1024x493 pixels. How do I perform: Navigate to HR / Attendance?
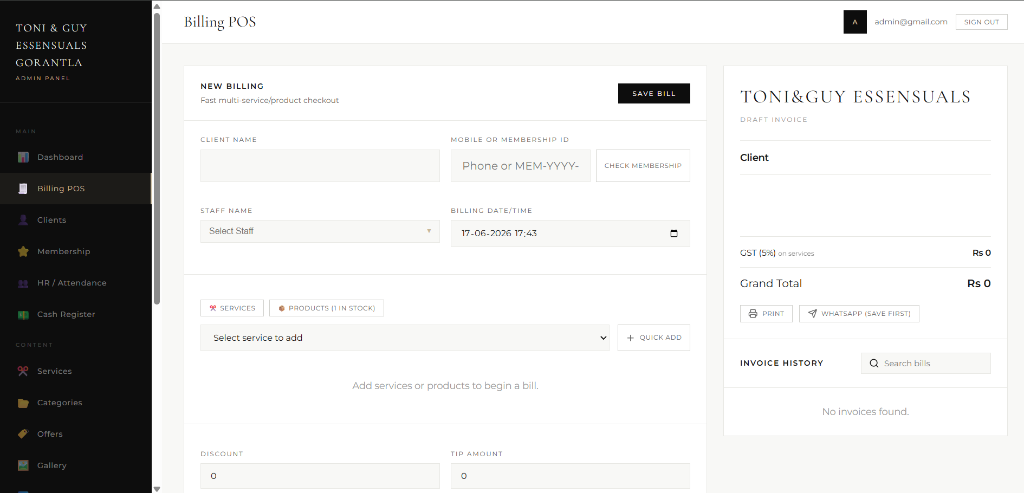tap(76, 283)
